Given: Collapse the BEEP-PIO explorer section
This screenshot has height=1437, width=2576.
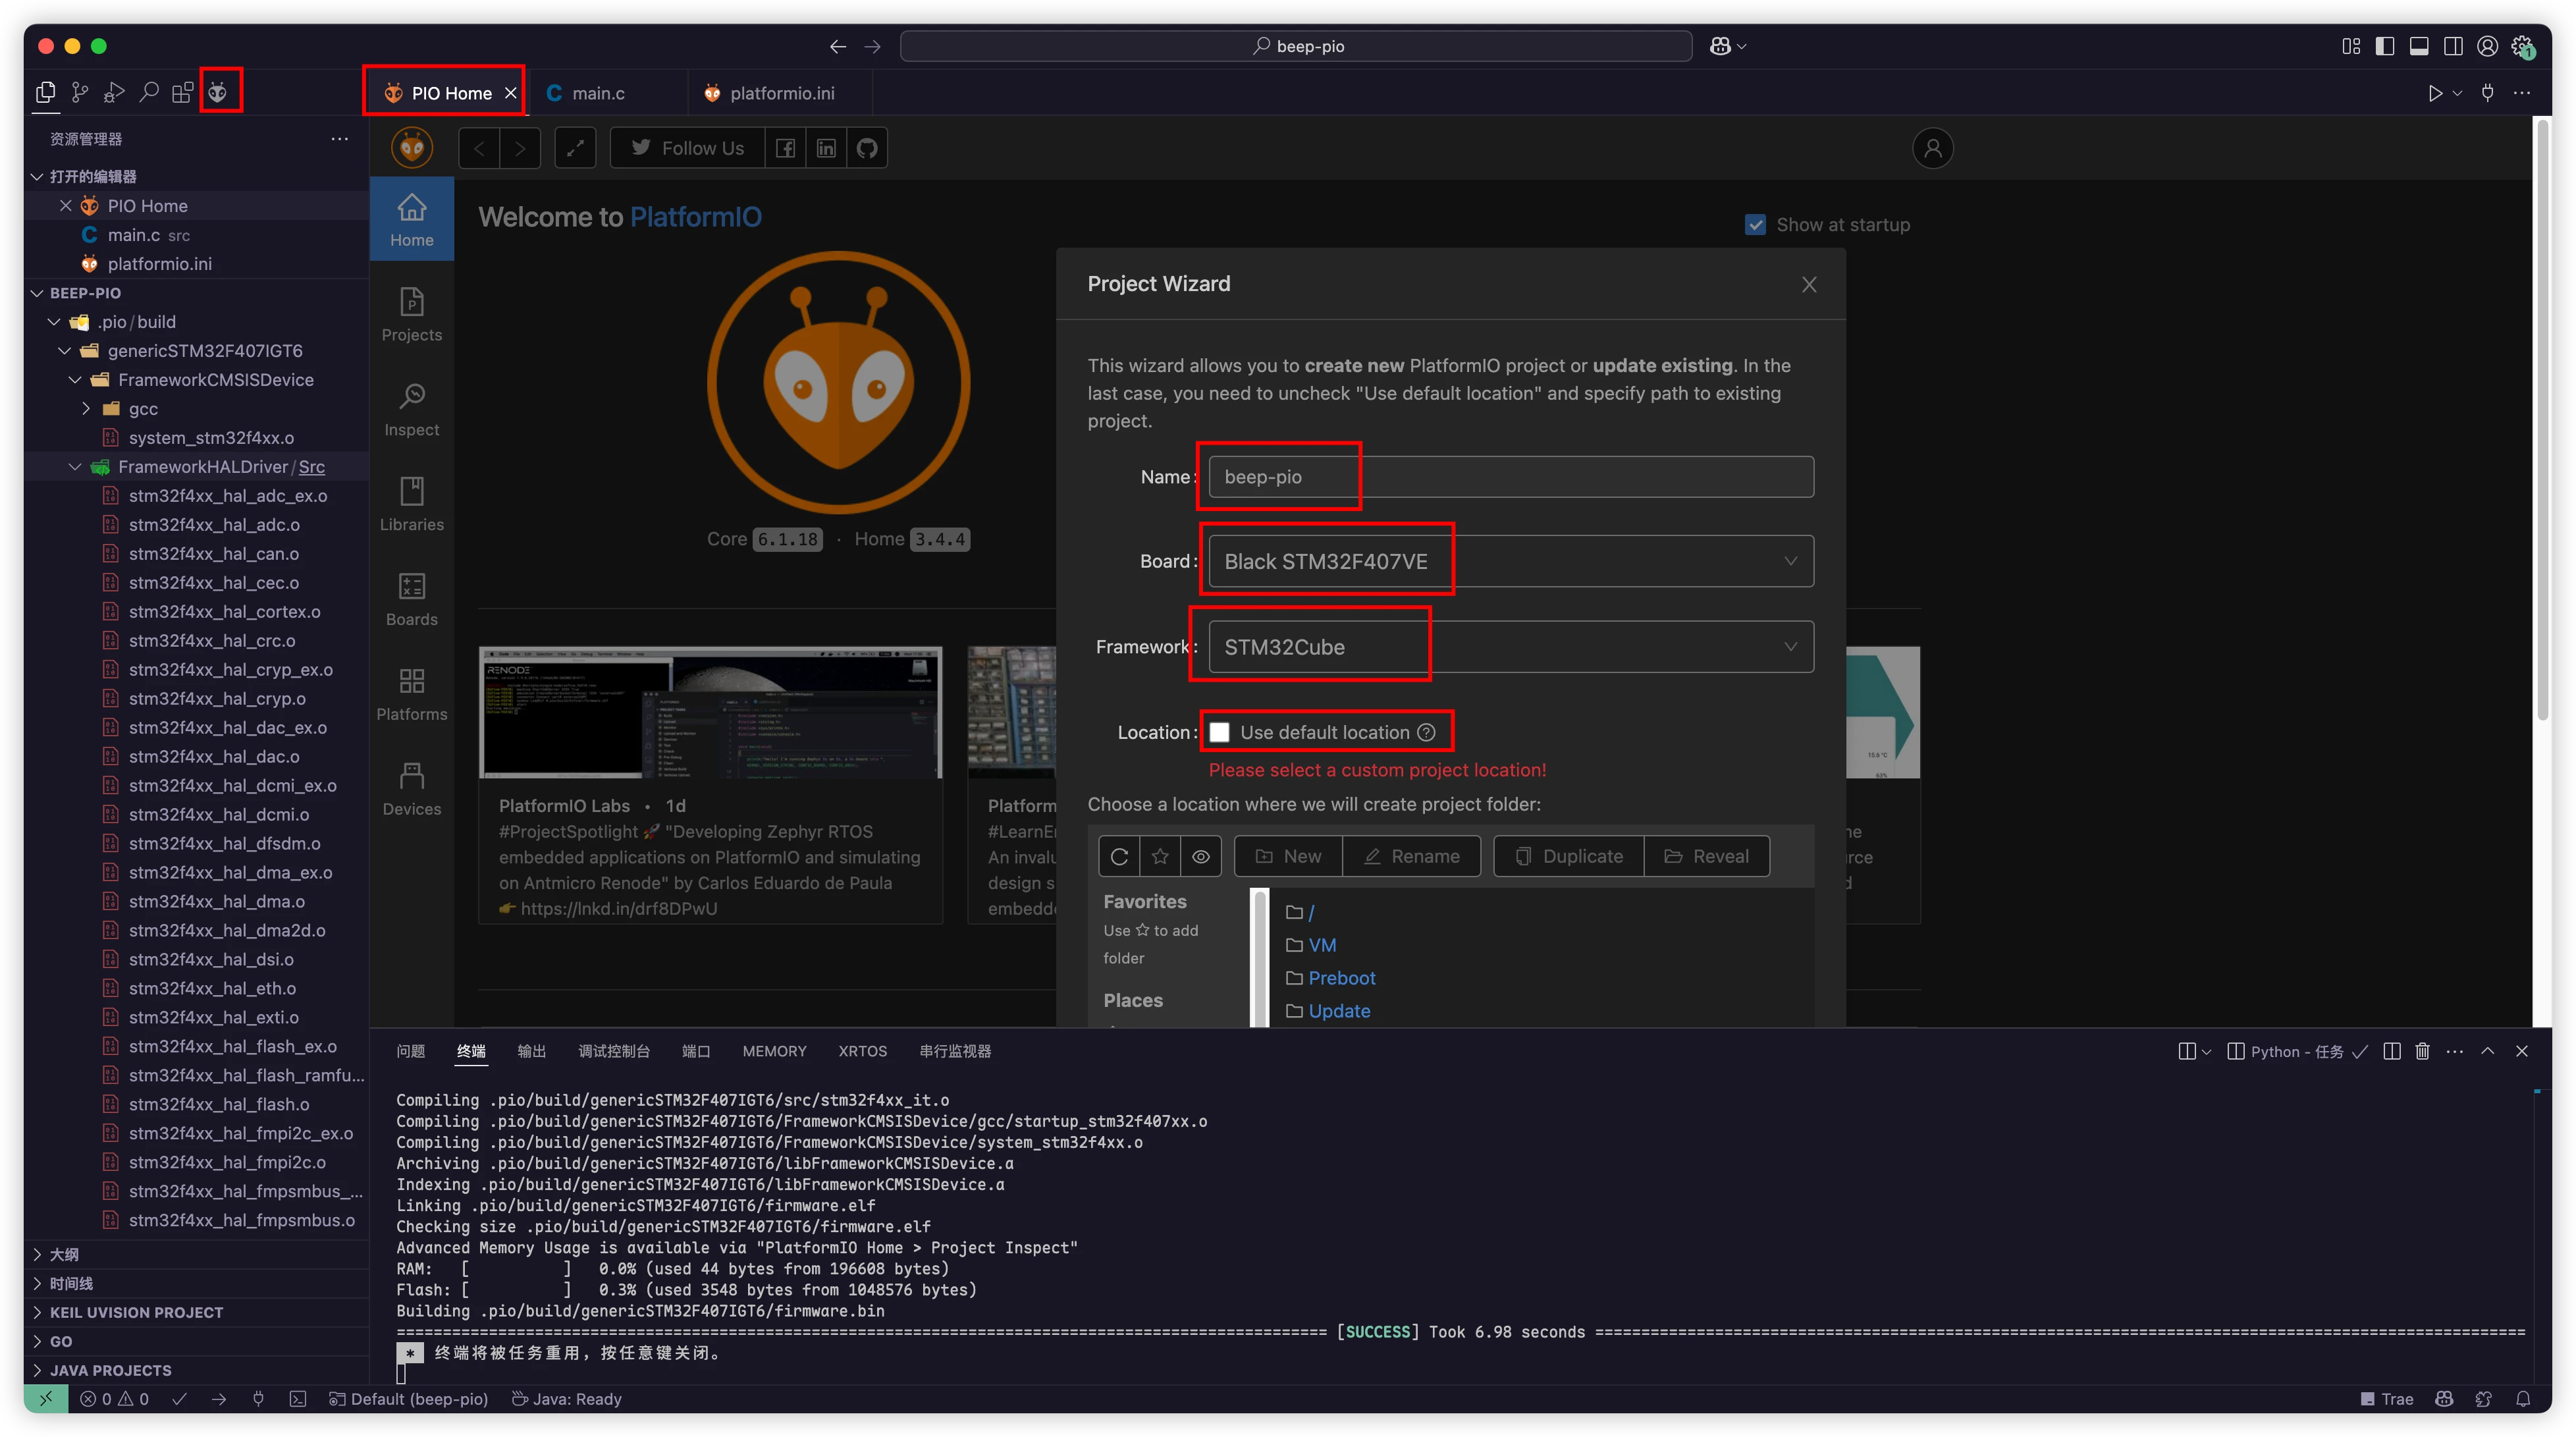Looking at the screenshot, I should coord(196,293).
